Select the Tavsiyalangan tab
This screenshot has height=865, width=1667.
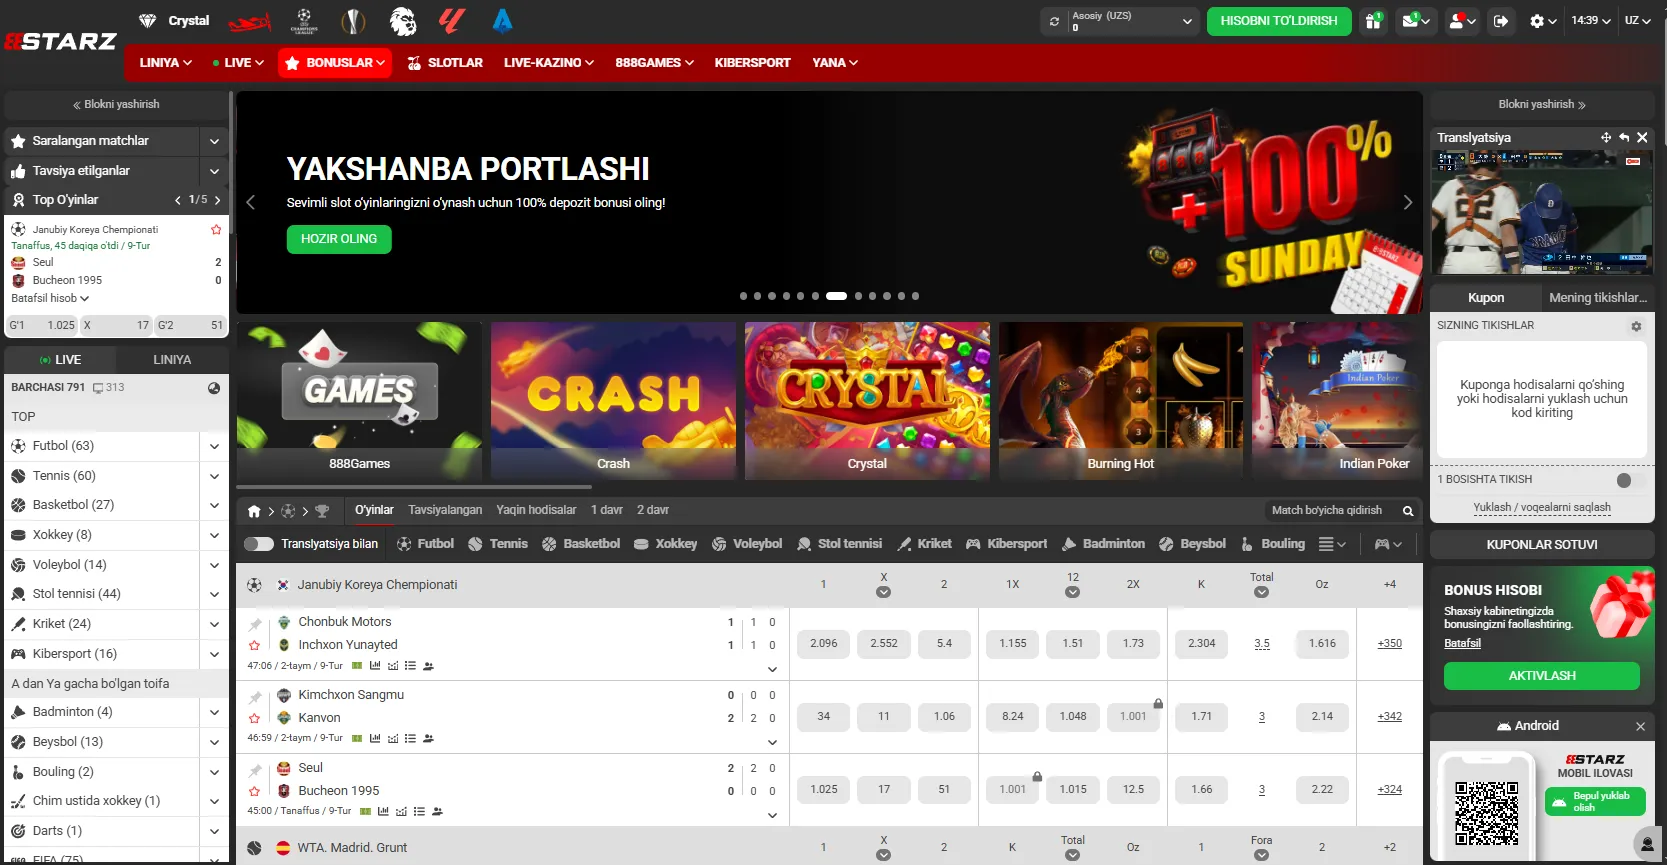click(x=445, y=510)
